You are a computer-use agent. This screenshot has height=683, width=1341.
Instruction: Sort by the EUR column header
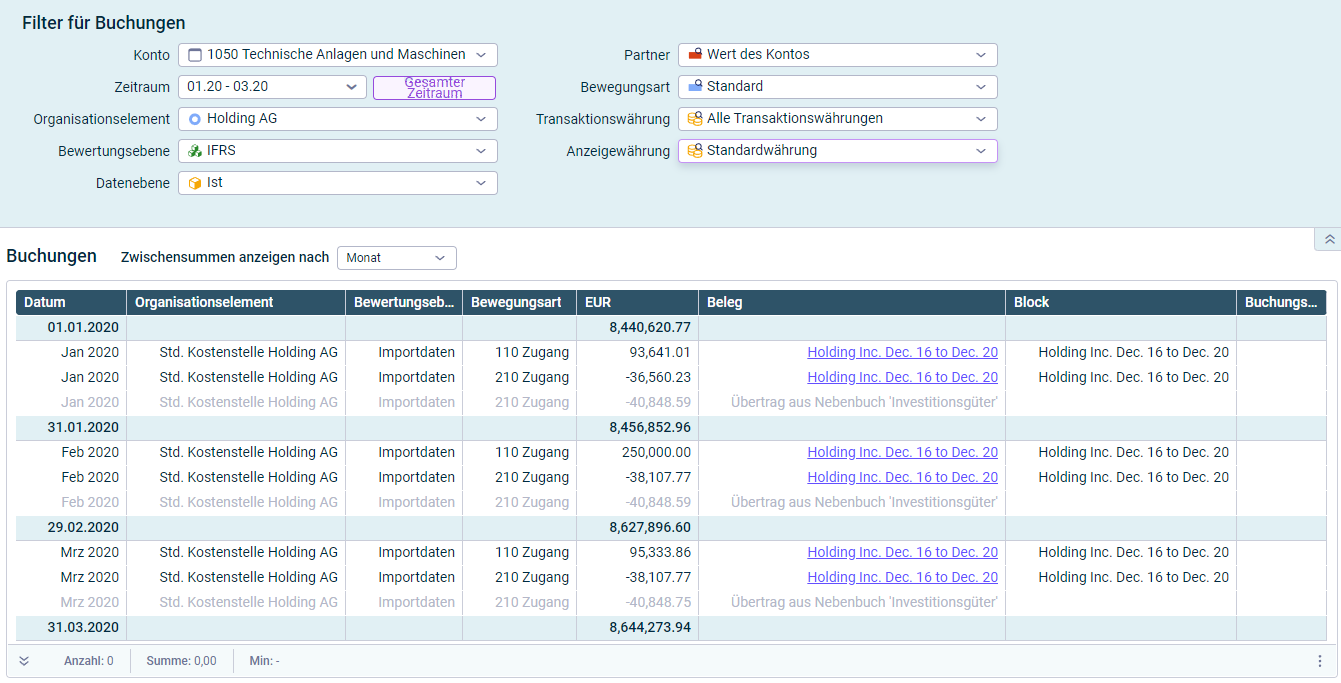tap(638, 302)
